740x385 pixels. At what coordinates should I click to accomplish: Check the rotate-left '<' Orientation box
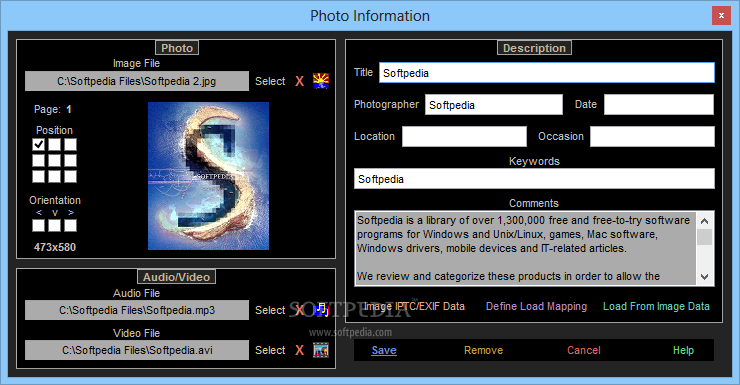pos(39,226)
